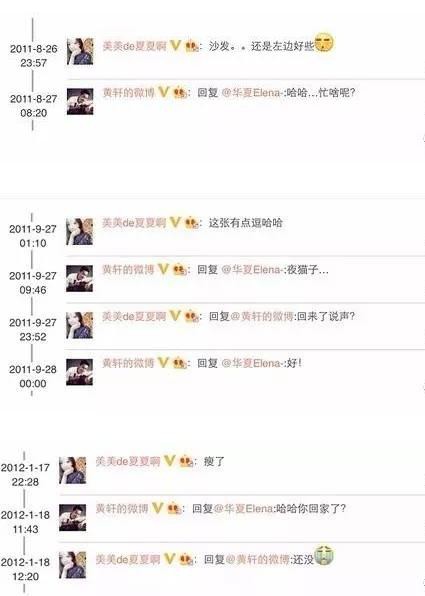Image resolution: width=425 pixels, height=596 pixels.
Task: Click the verified V badge on the 回来了说声 comment
Action: (x=175, y=316)
